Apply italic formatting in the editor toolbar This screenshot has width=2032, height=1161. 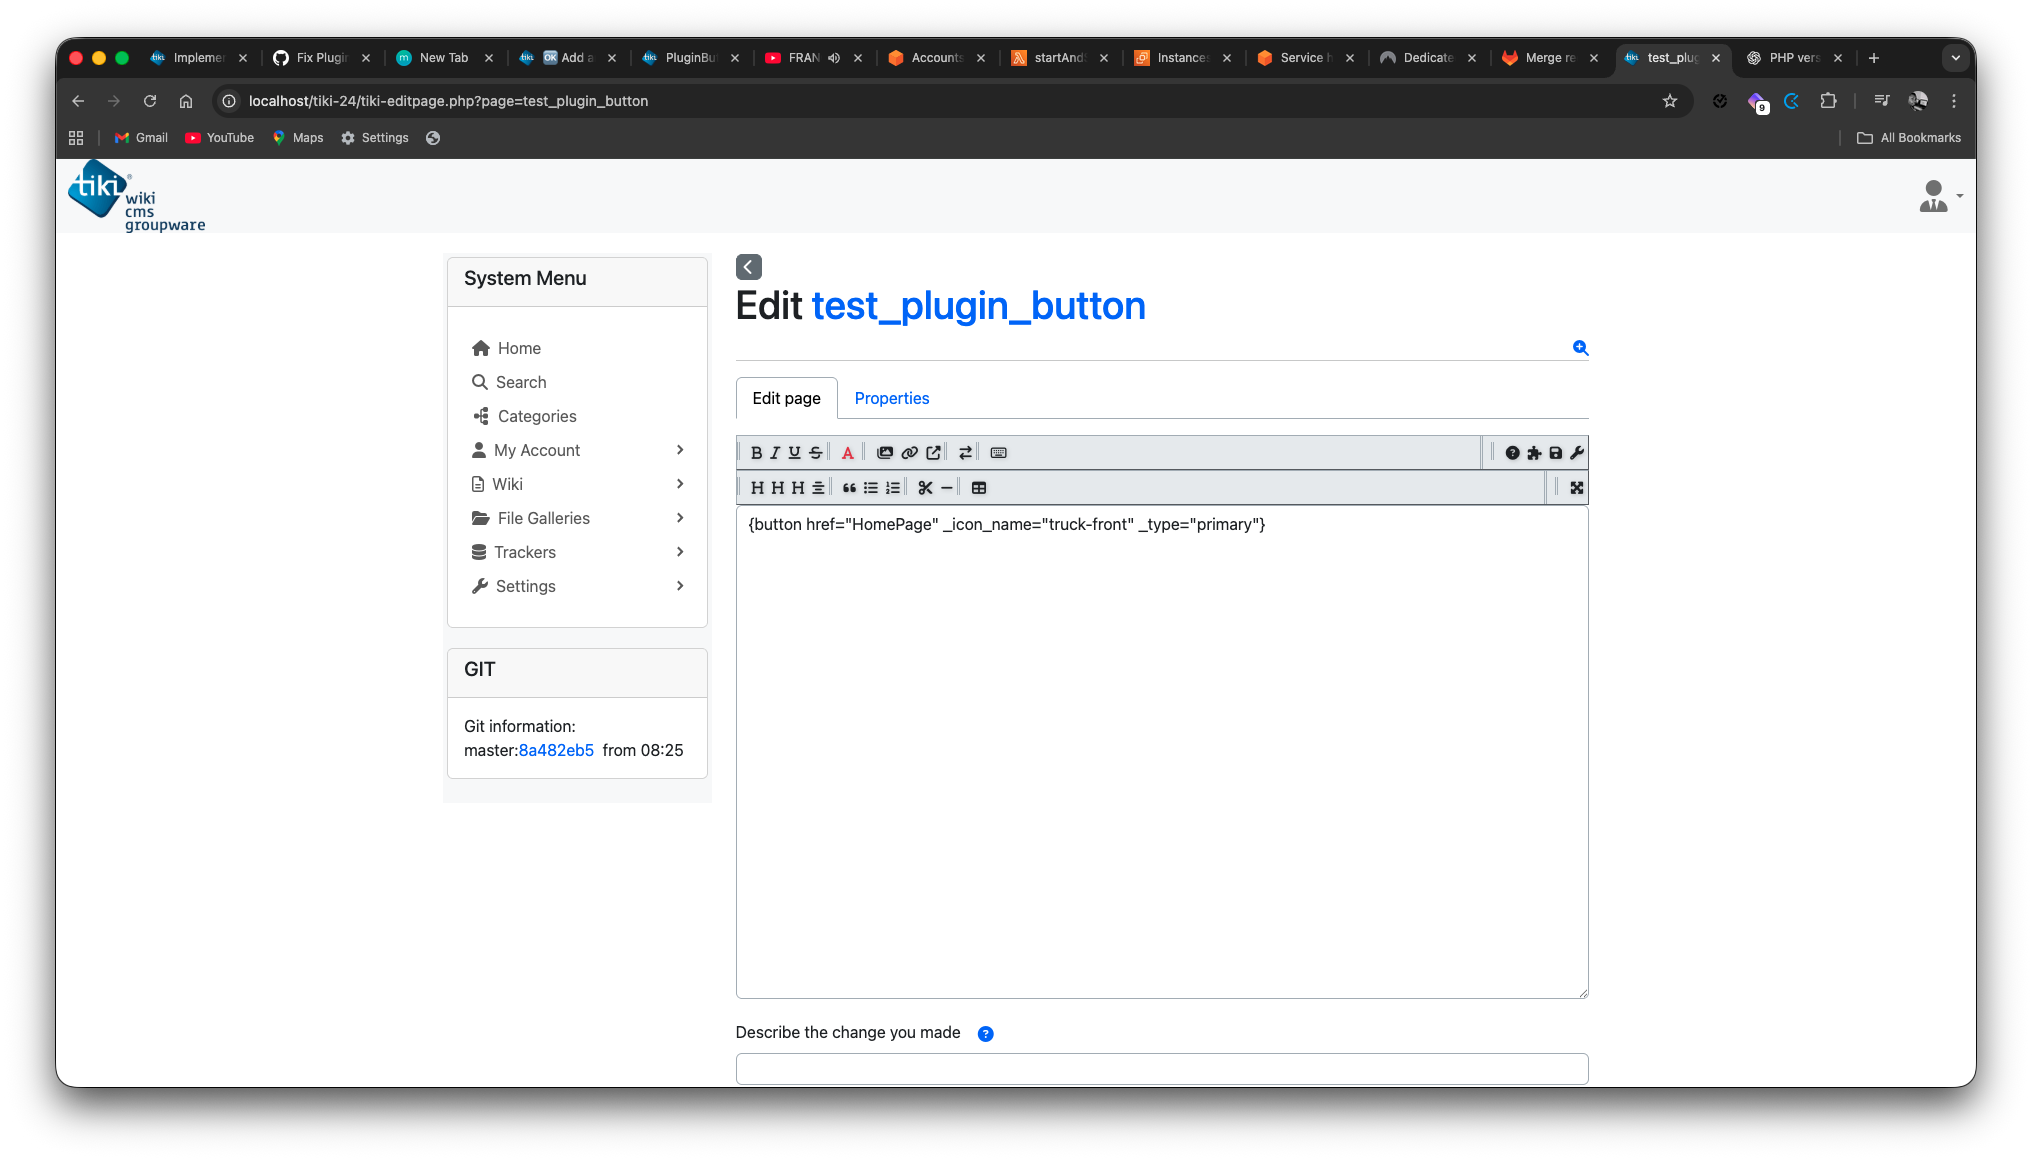click(x=775, y=453)
